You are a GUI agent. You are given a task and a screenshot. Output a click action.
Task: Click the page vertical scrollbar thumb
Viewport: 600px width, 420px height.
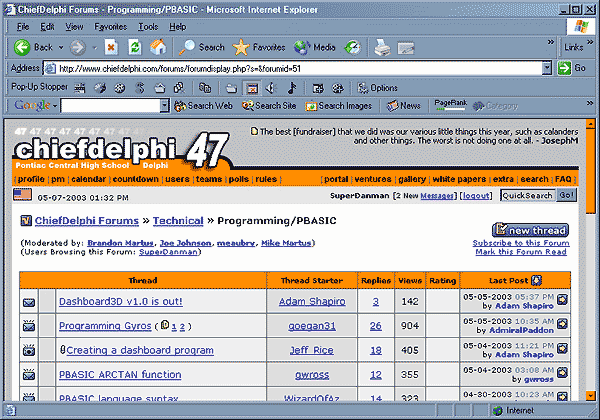coord(590,171)
